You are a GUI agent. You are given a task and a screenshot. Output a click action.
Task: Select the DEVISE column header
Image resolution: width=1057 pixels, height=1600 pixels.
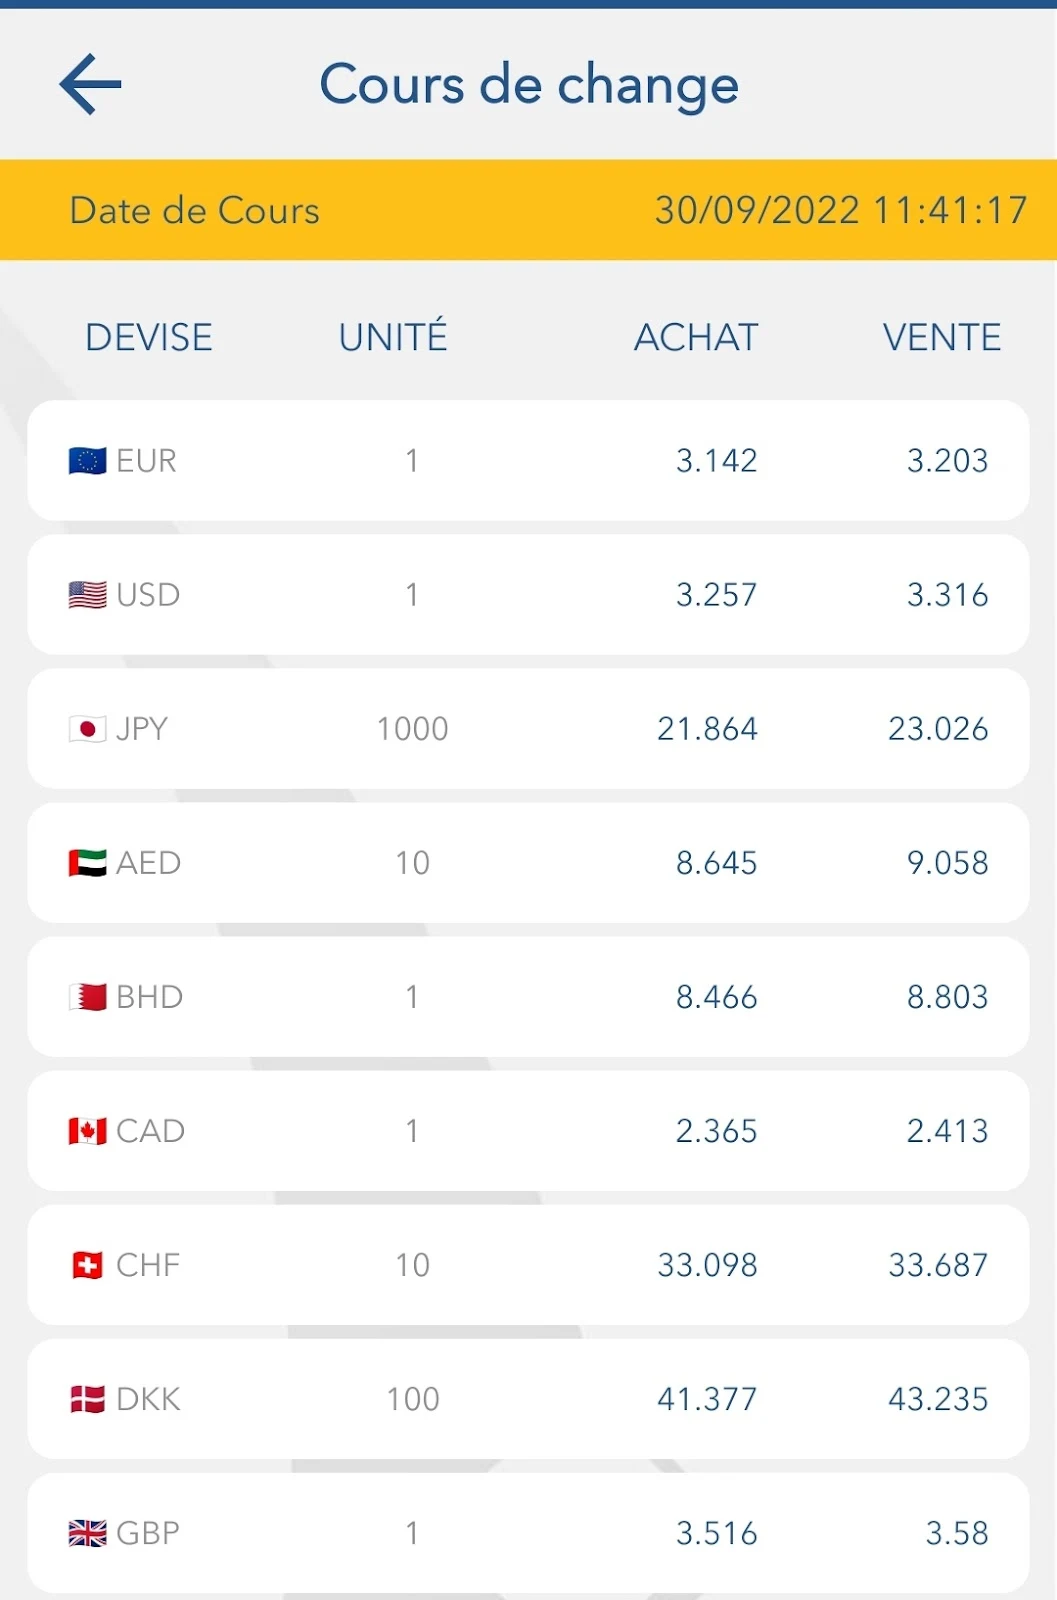click(149, 338)
